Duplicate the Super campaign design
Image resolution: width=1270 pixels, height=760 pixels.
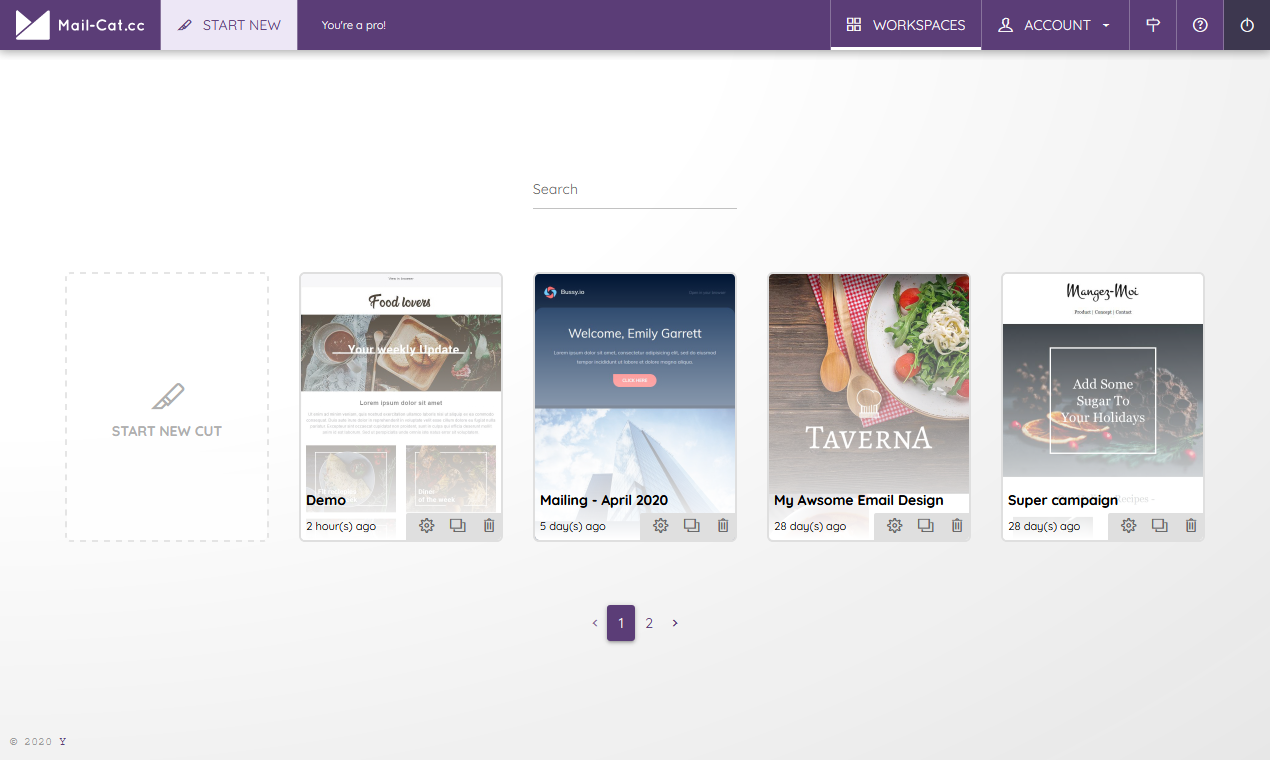tap(1159, 525)
